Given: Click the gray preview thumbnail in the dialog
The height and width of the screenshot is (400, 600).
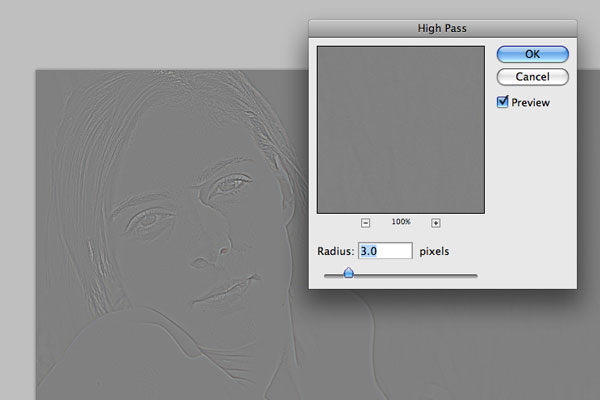Looking at the screenshot, I should 400,128.
